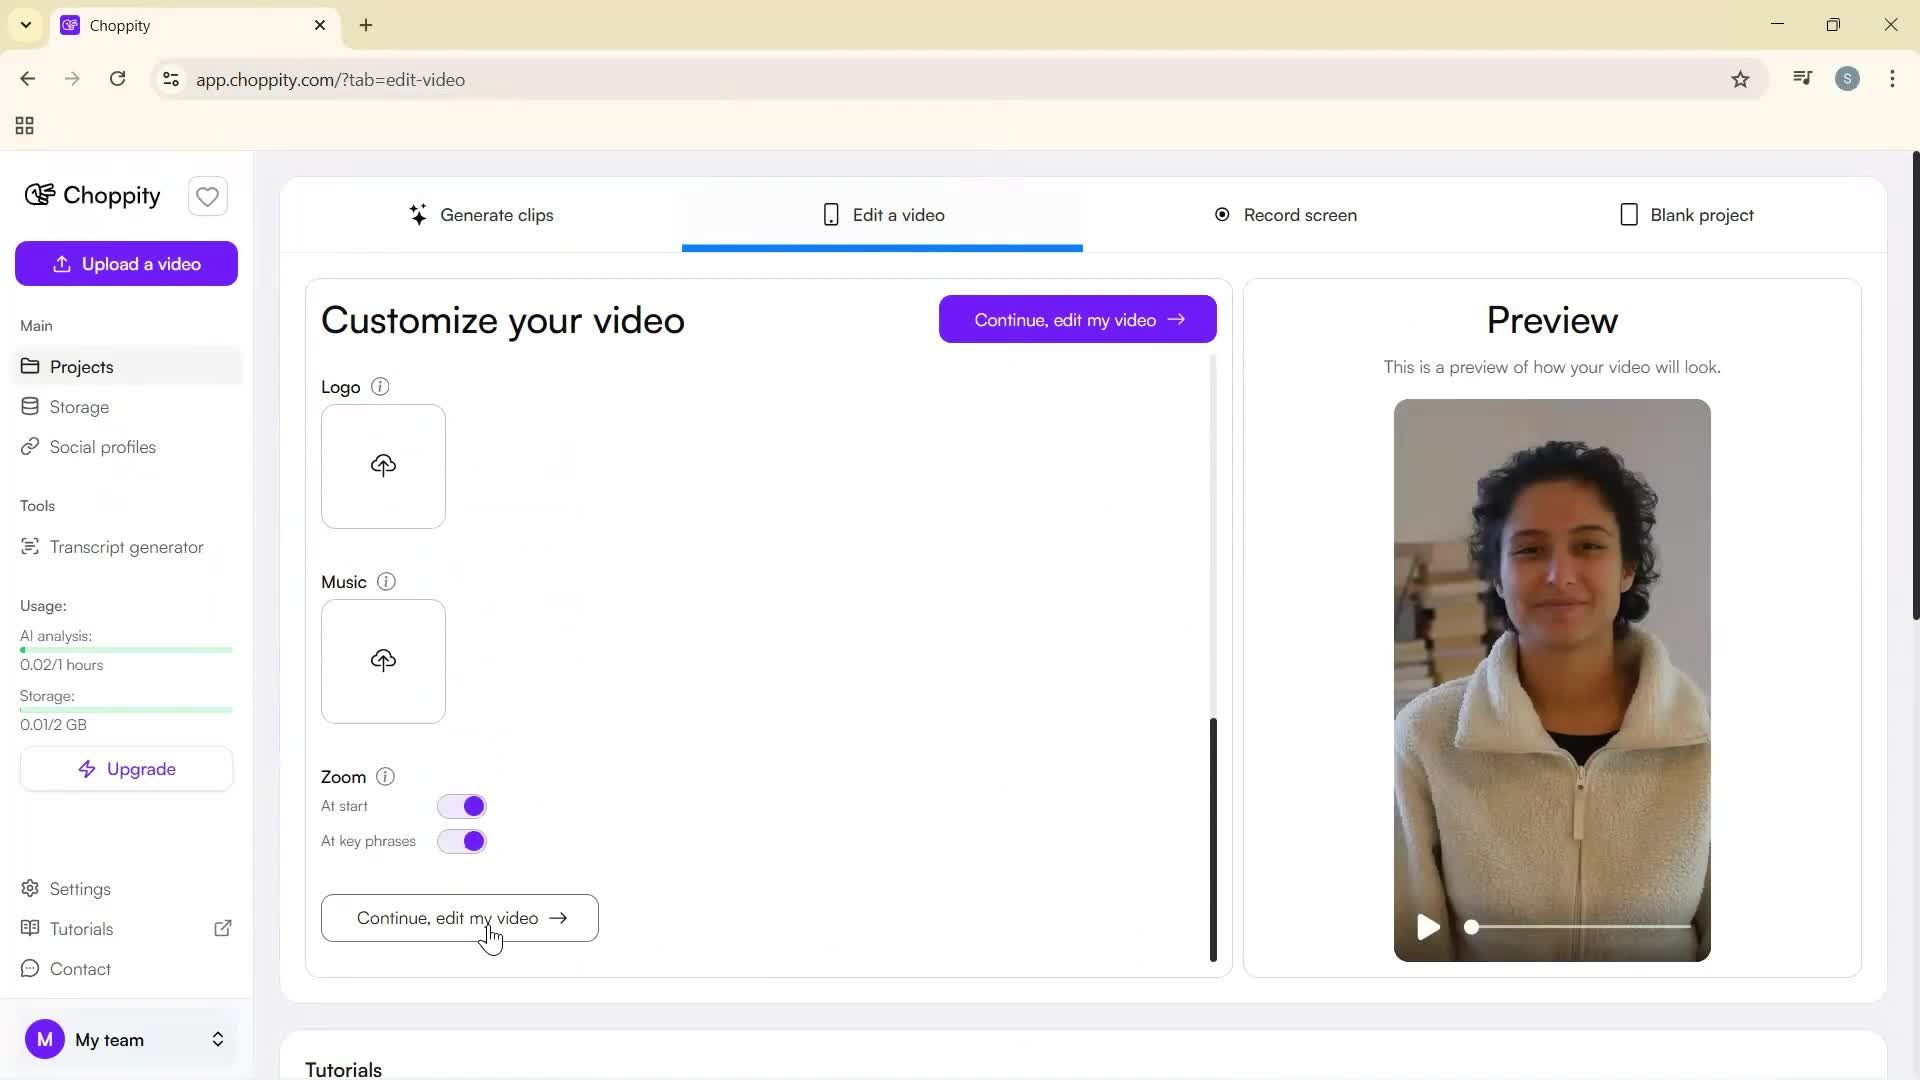This screenshot has height=1080, width=1920.
Task: Open the Contact chat icon
Action: tap(30, 969)
